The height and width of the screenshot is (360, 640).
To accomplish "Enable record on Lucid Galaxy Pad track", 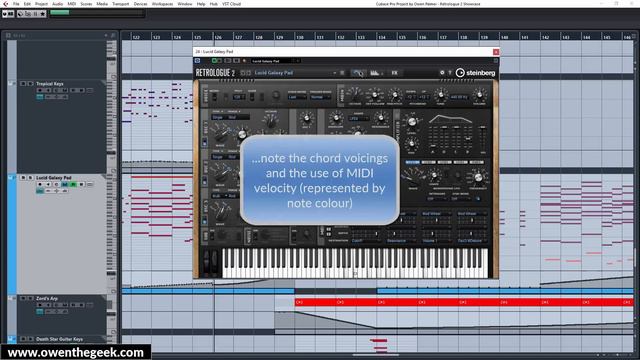I will click(40, 184).
